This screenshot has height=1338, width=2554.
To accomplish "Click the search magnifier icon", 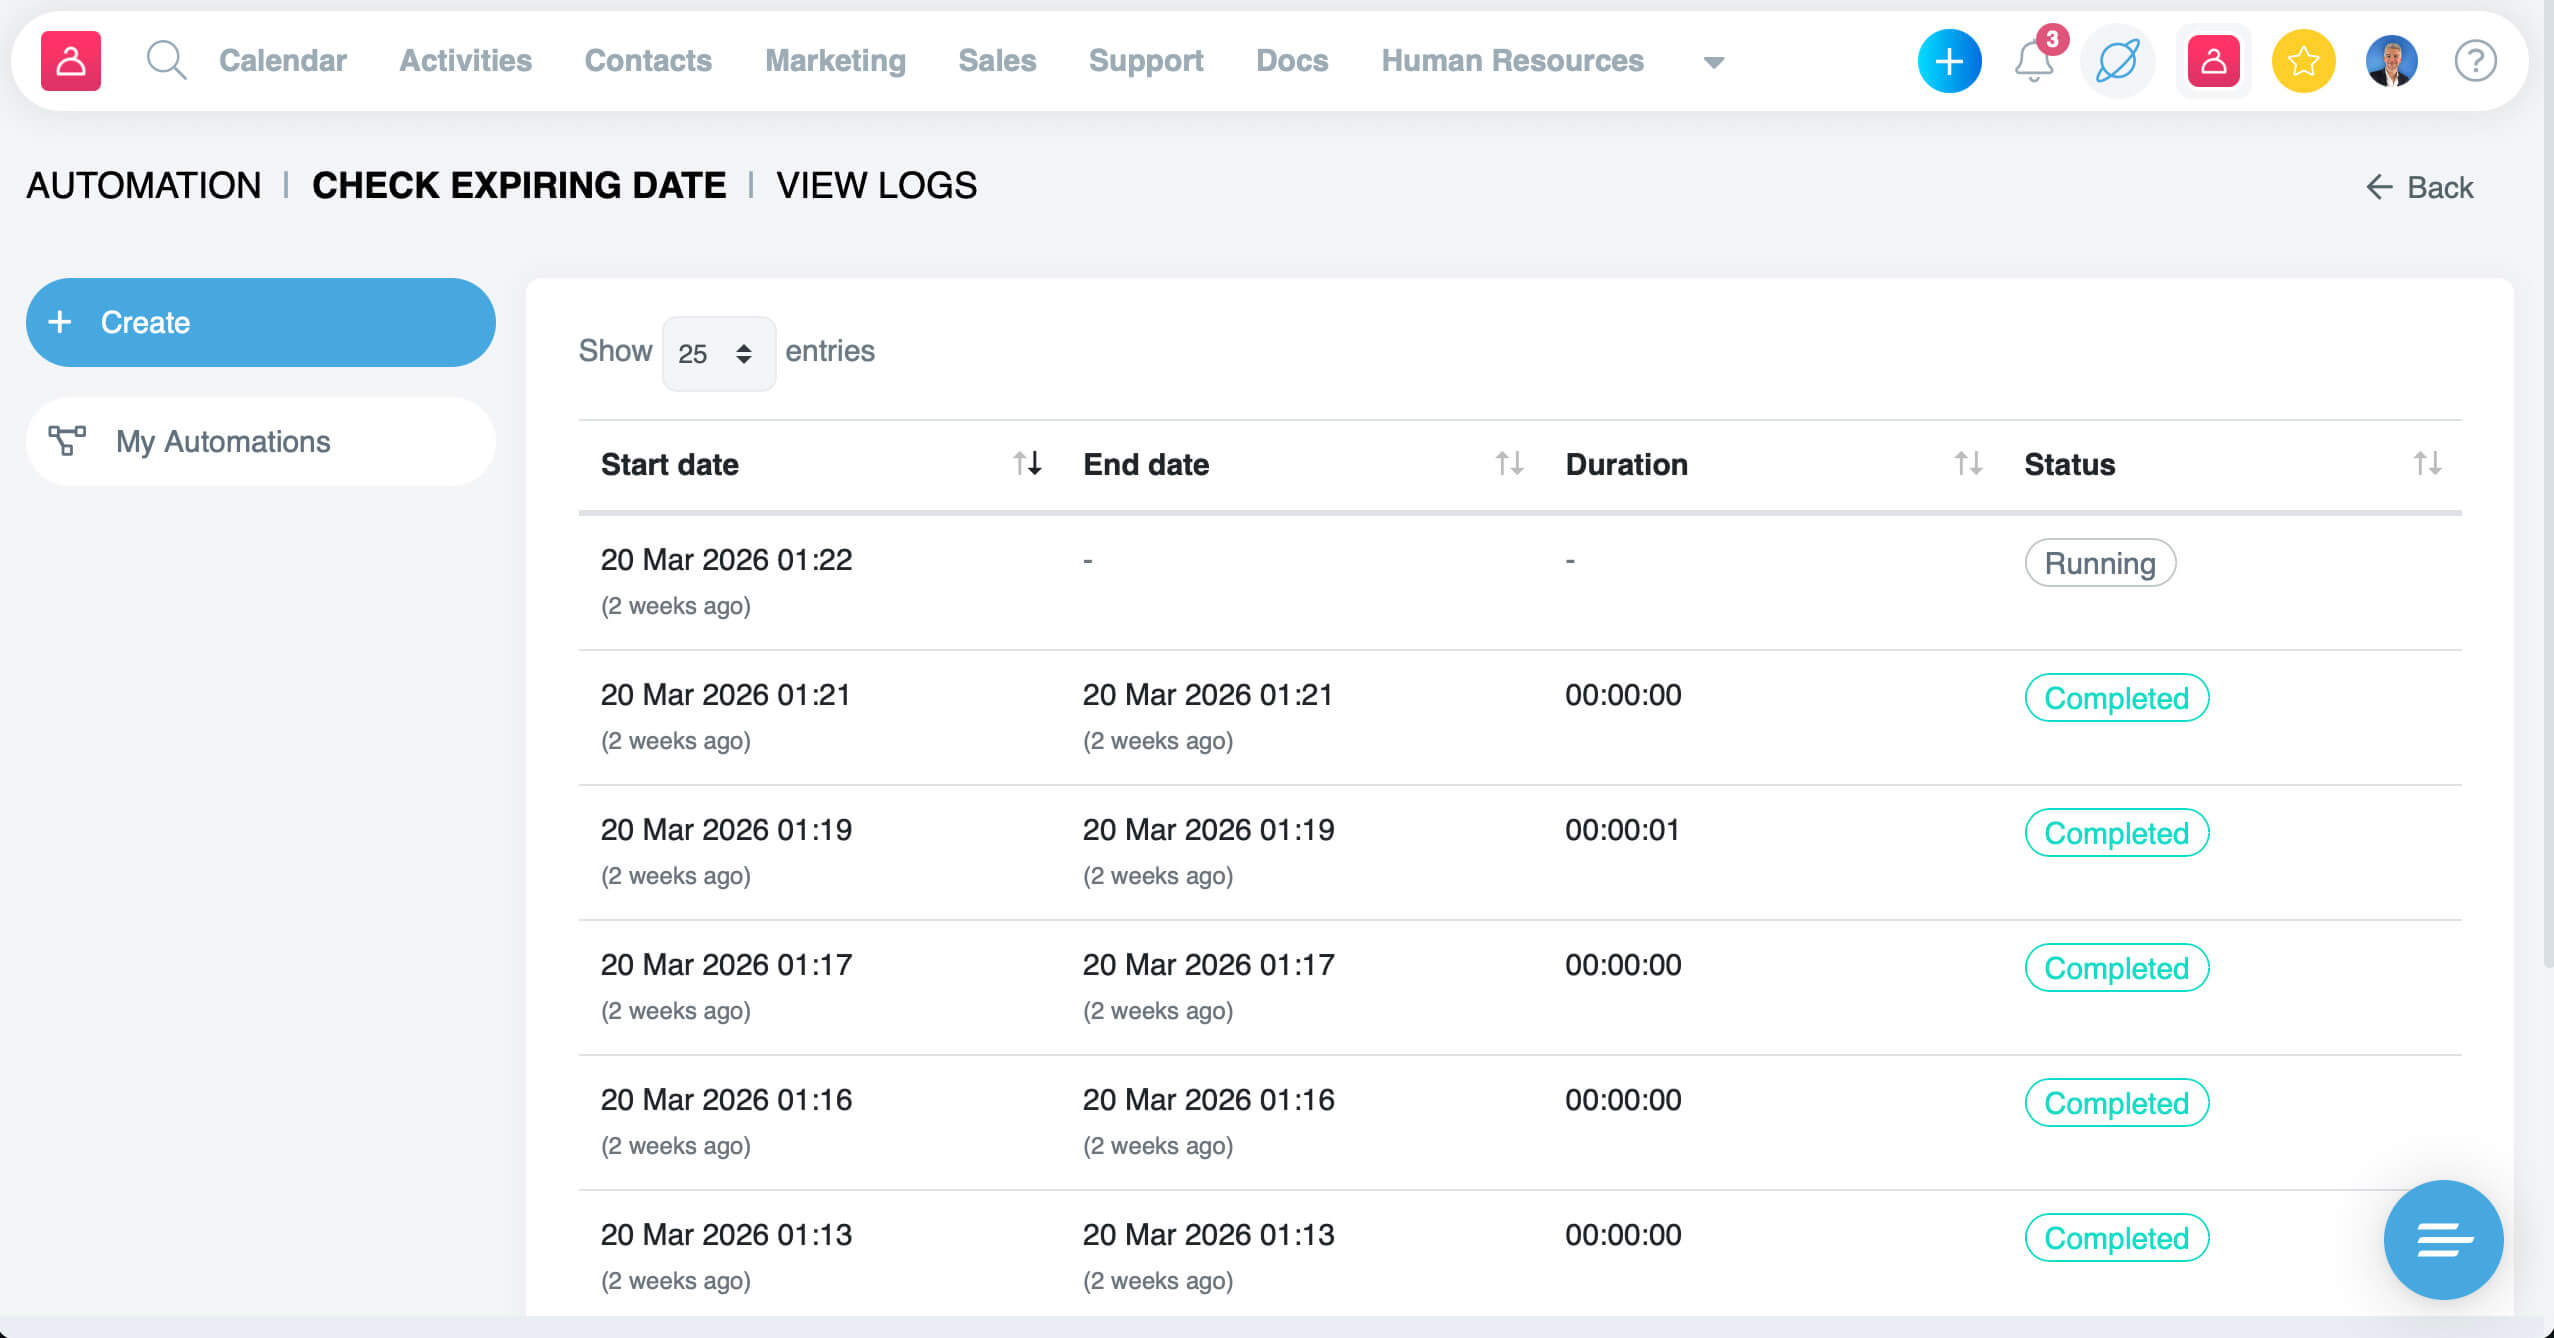I will tap(166, 61).
